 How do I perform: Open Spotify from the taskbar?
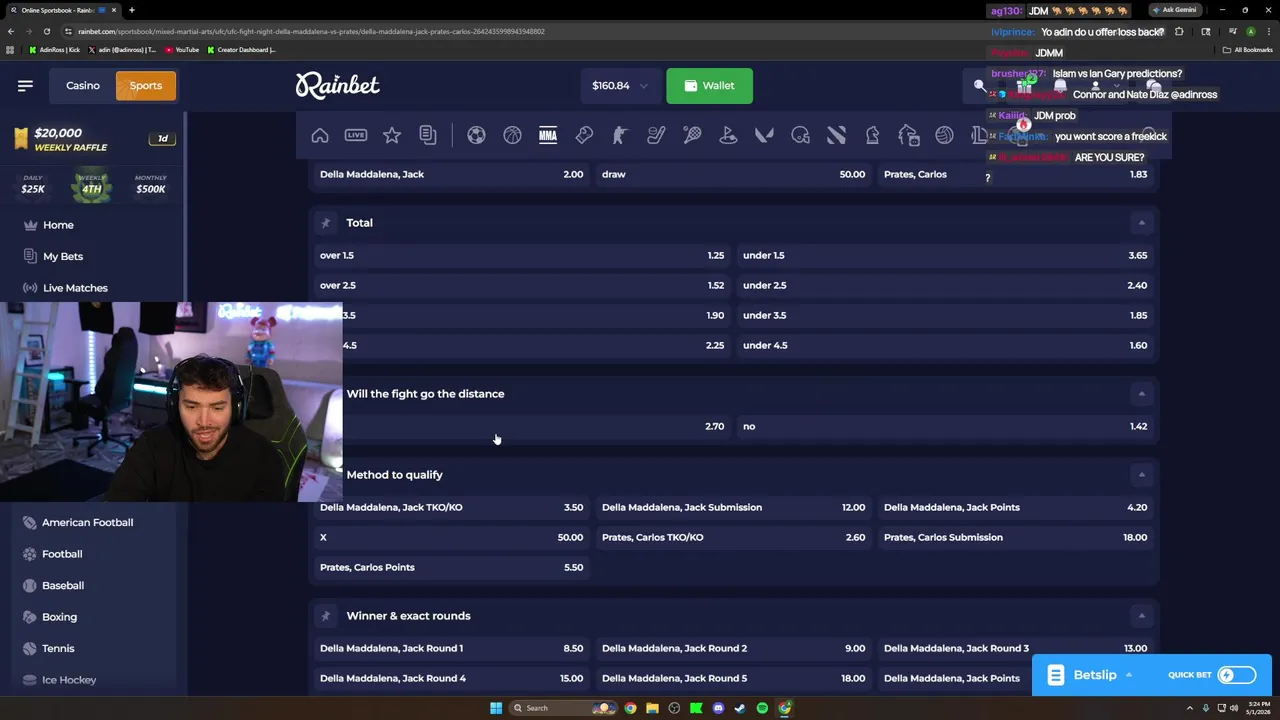click(762, 708)
